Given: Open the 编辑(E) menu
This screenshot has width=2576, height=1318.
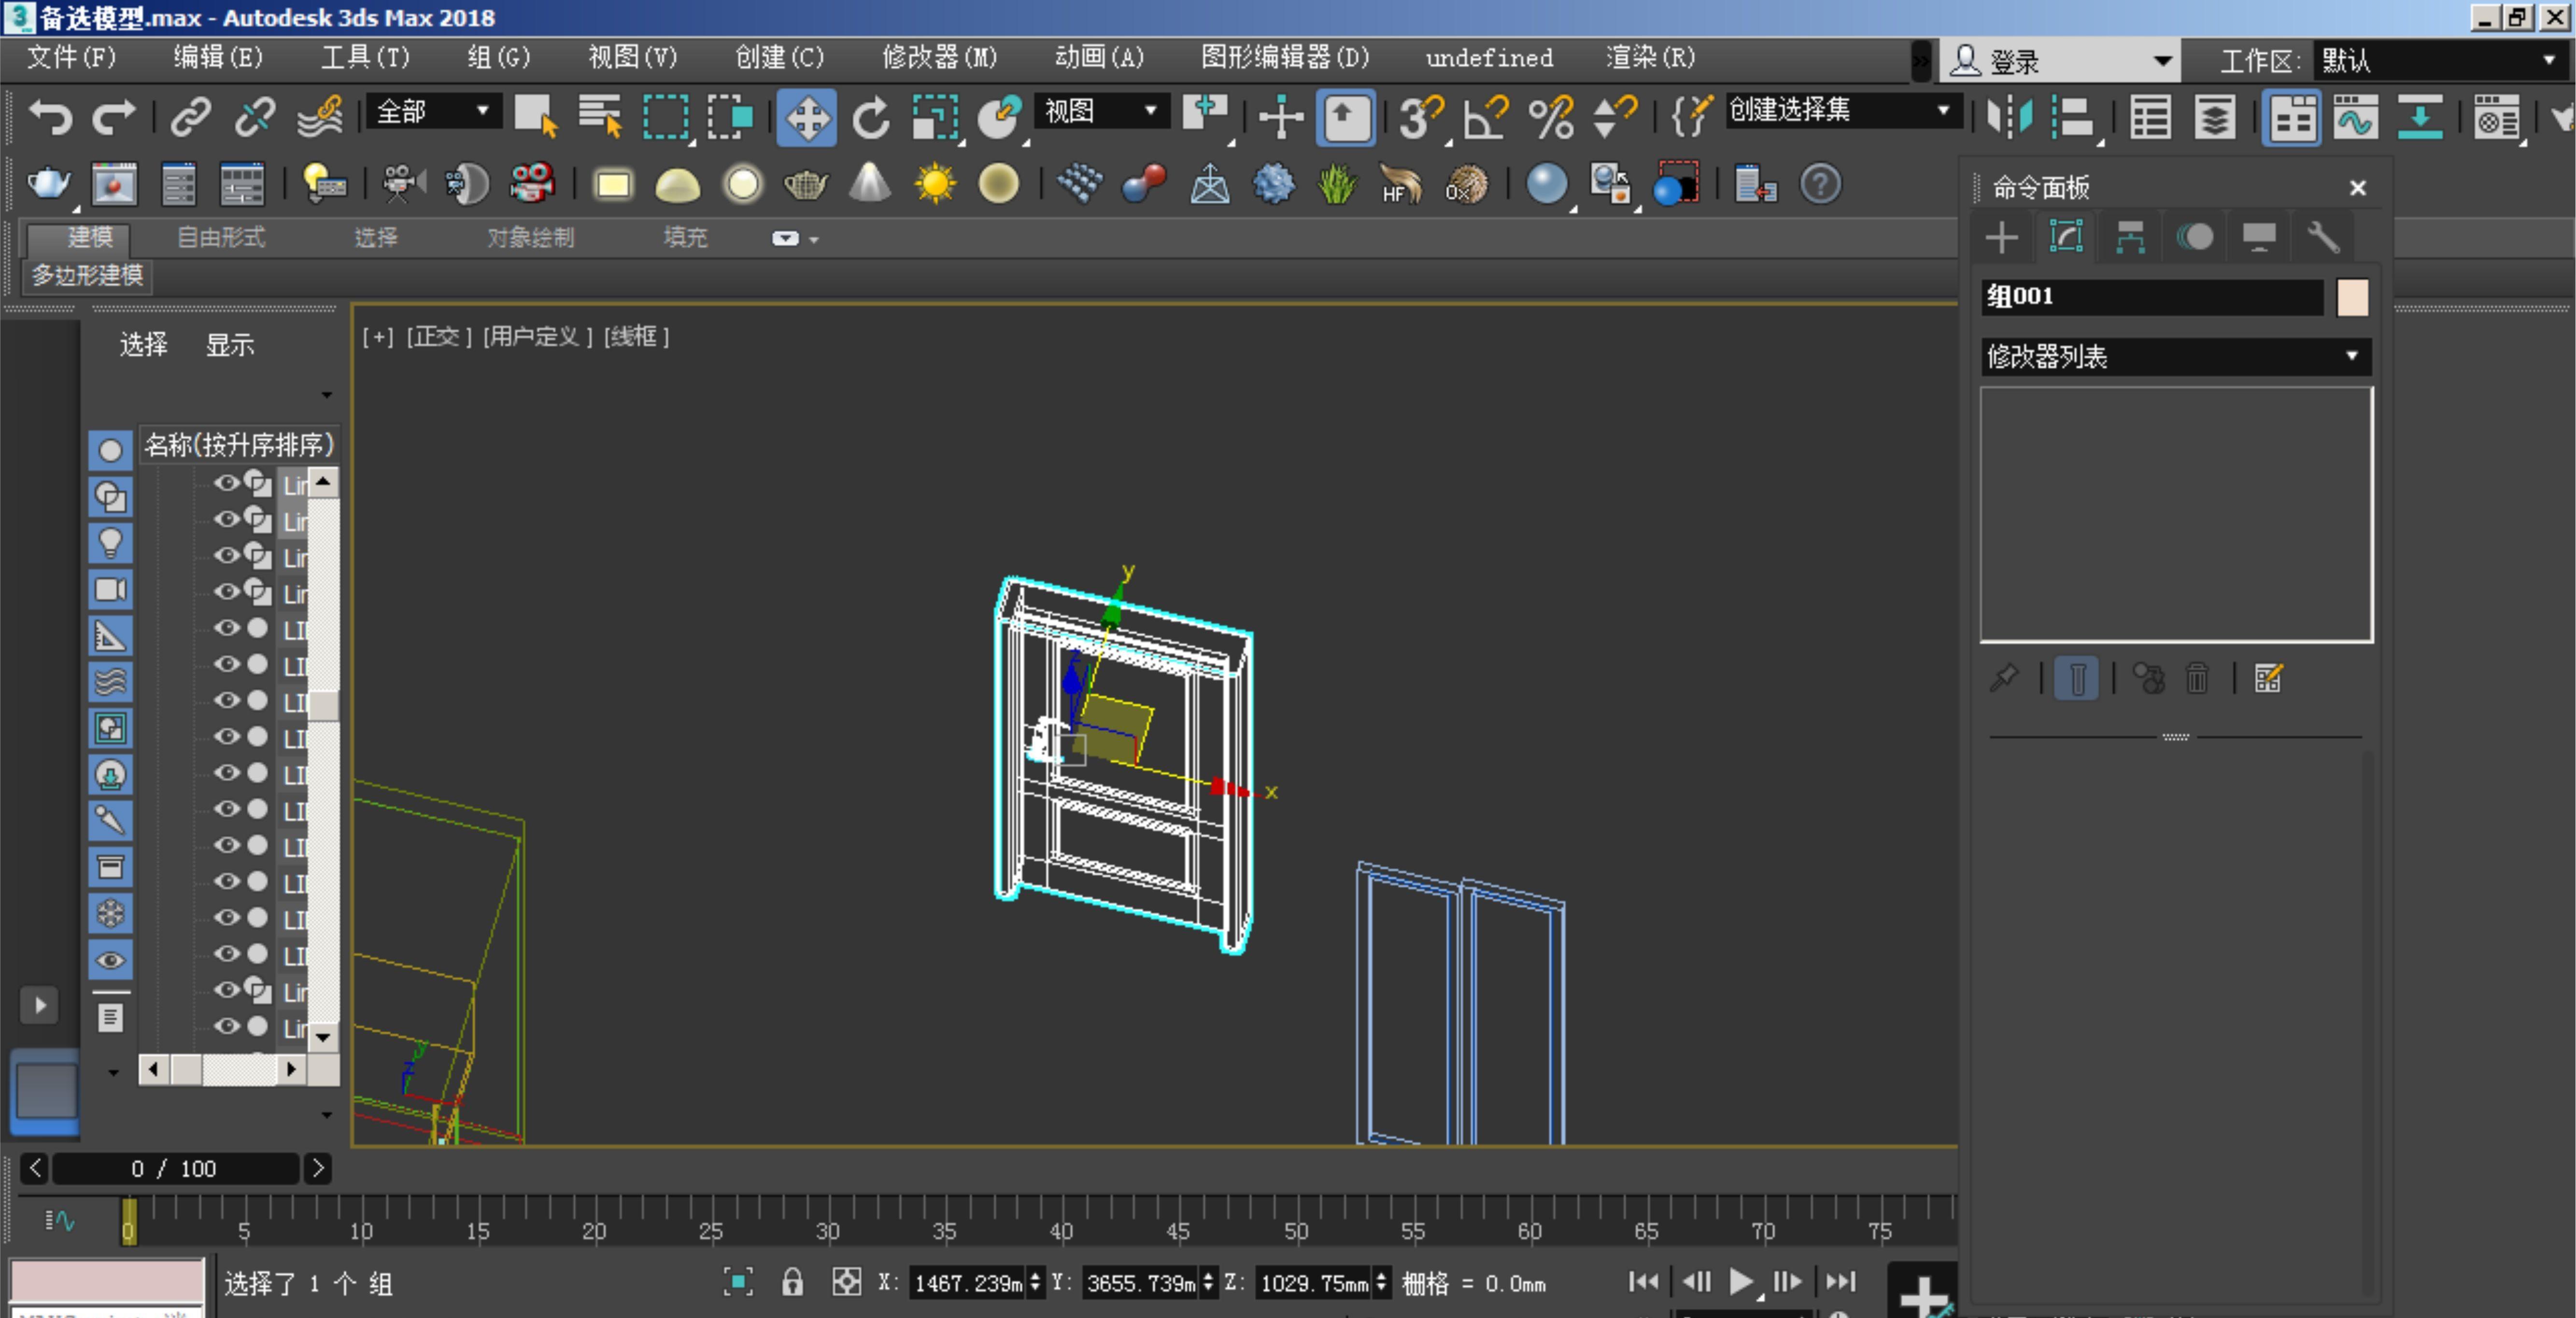Looking at the screenshot, I should pos(218,58).
